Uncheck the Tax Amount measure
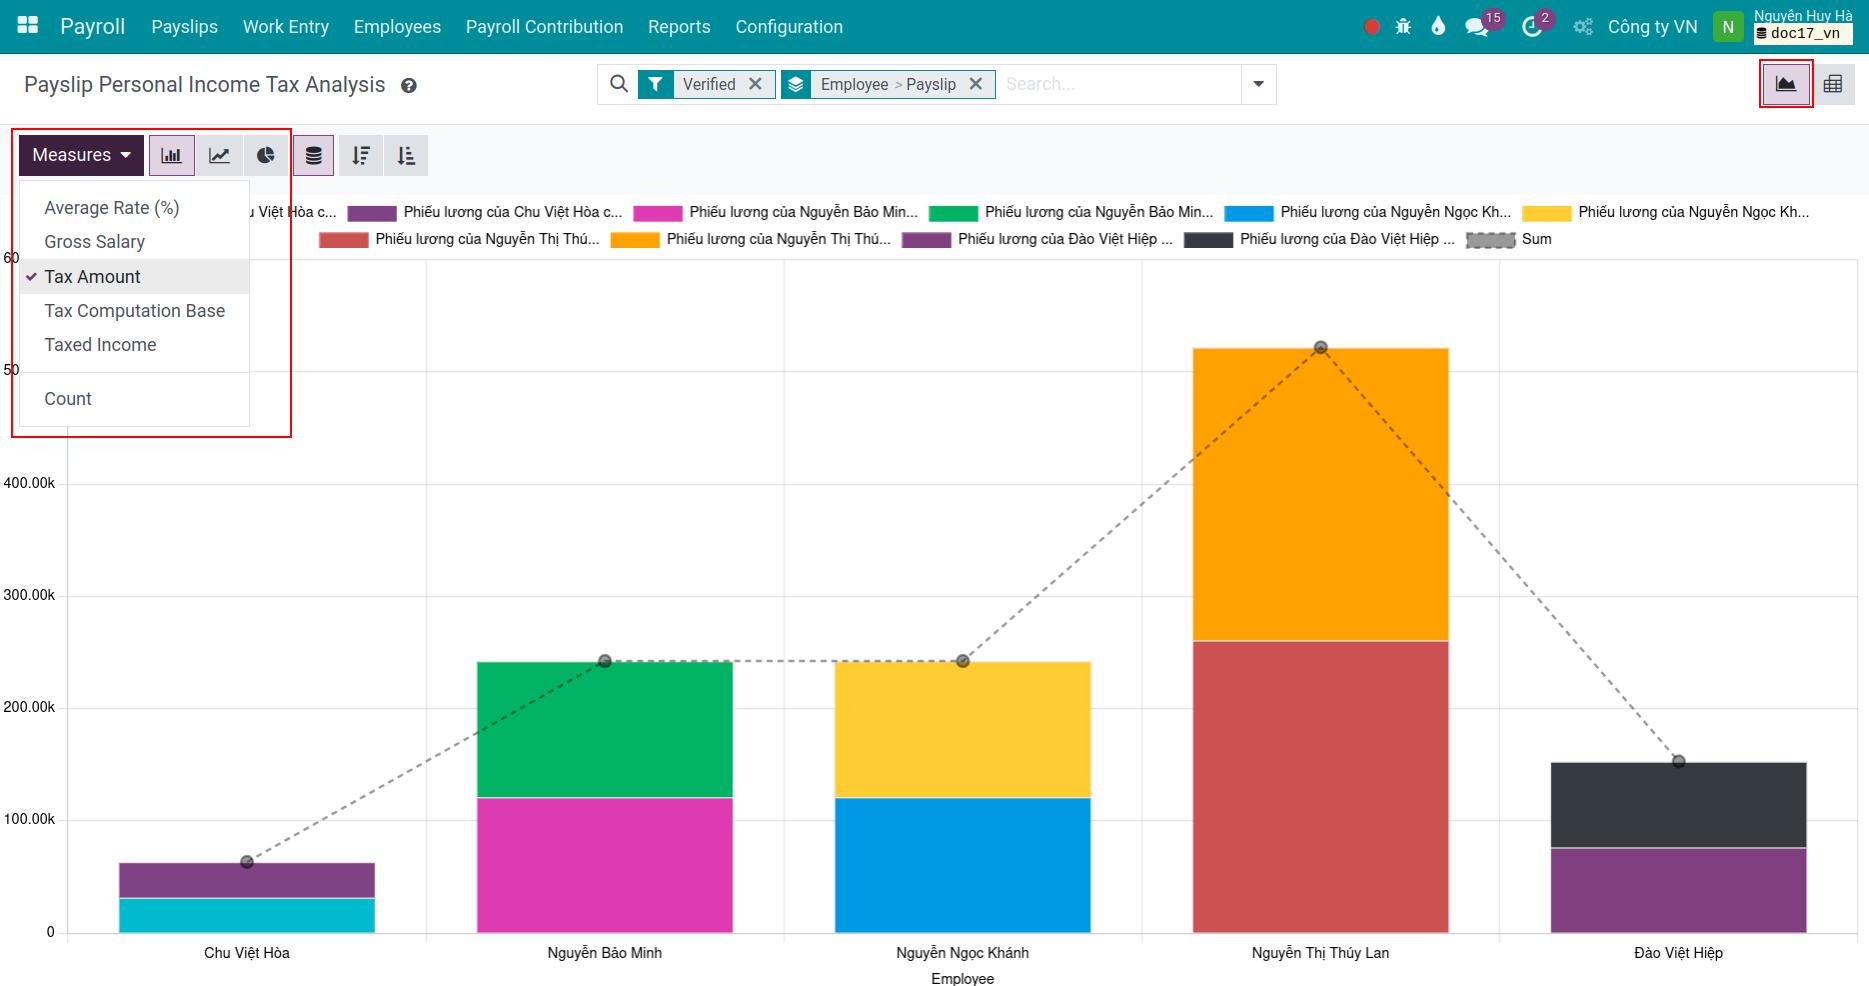 (x=91, y=276)
